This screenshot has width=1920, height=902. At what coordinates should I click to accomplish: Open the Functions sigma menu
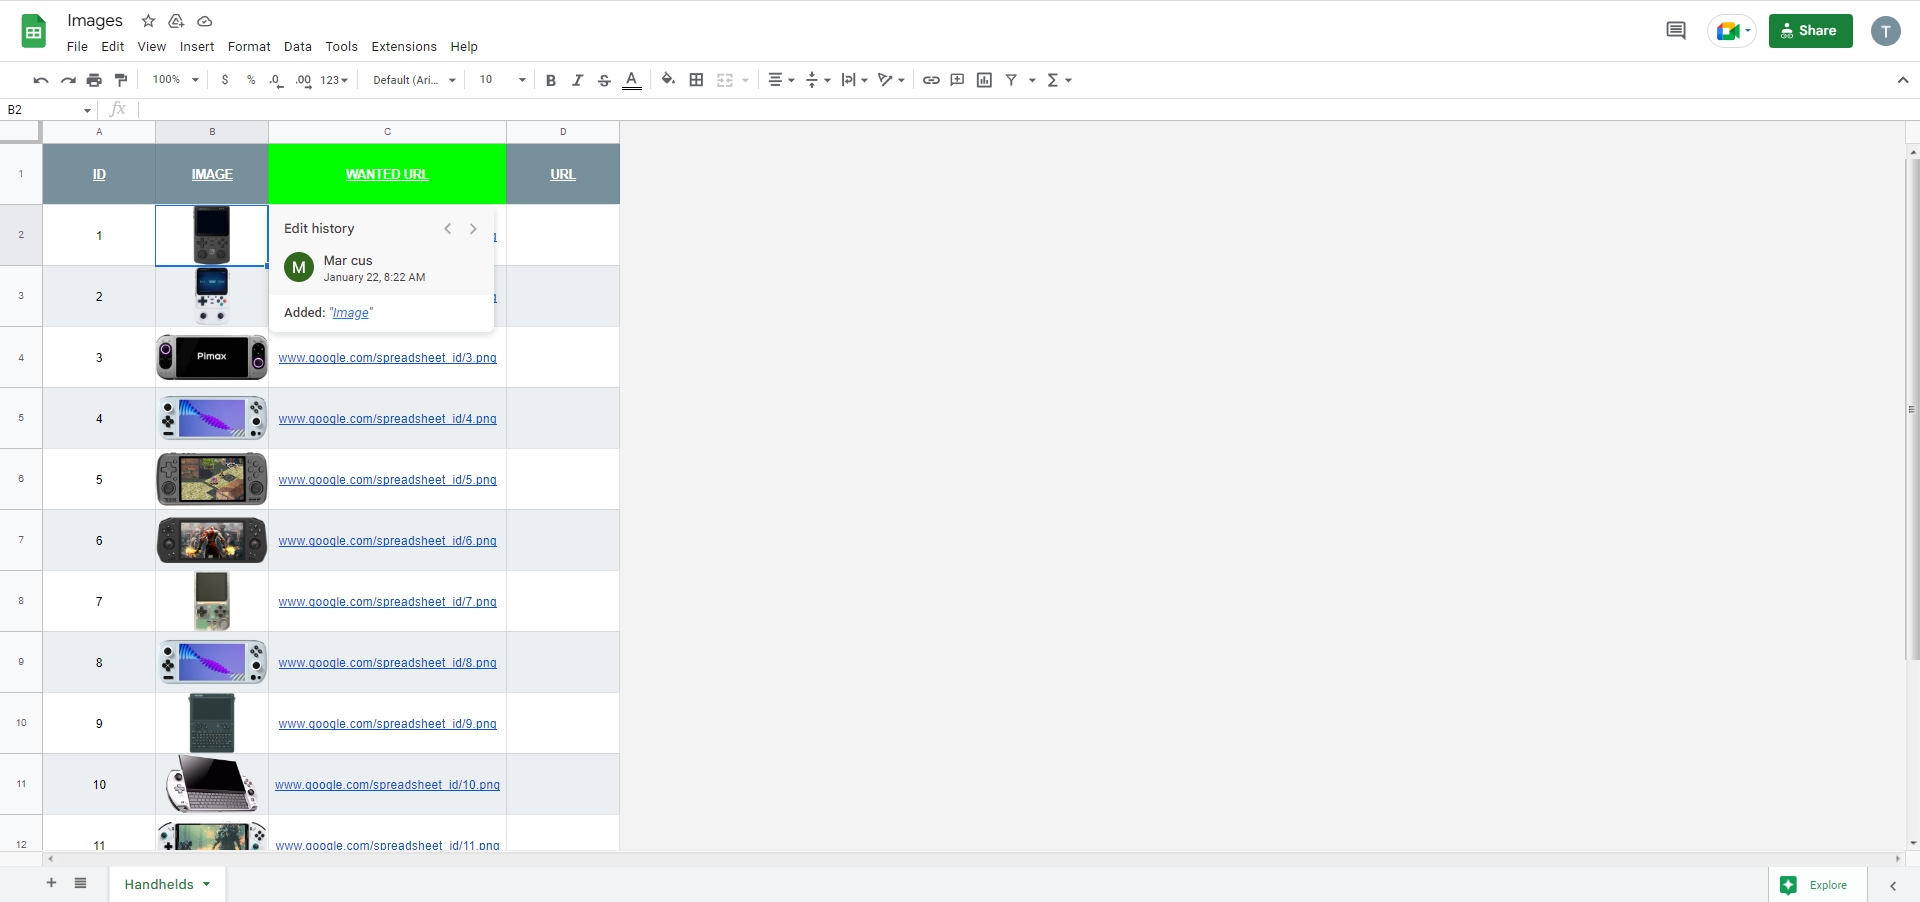(x=1059, y=80)
